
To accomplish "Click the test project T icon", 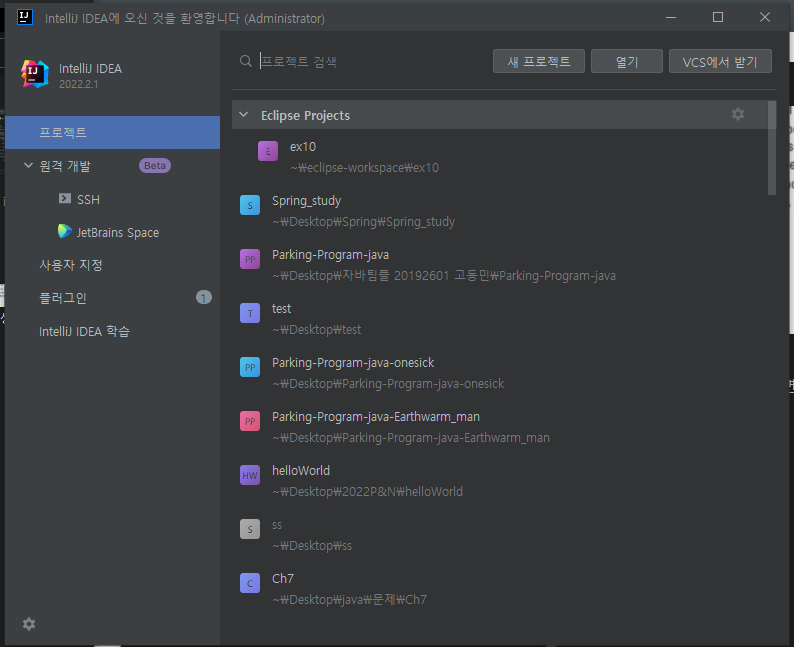I will 250,313.
